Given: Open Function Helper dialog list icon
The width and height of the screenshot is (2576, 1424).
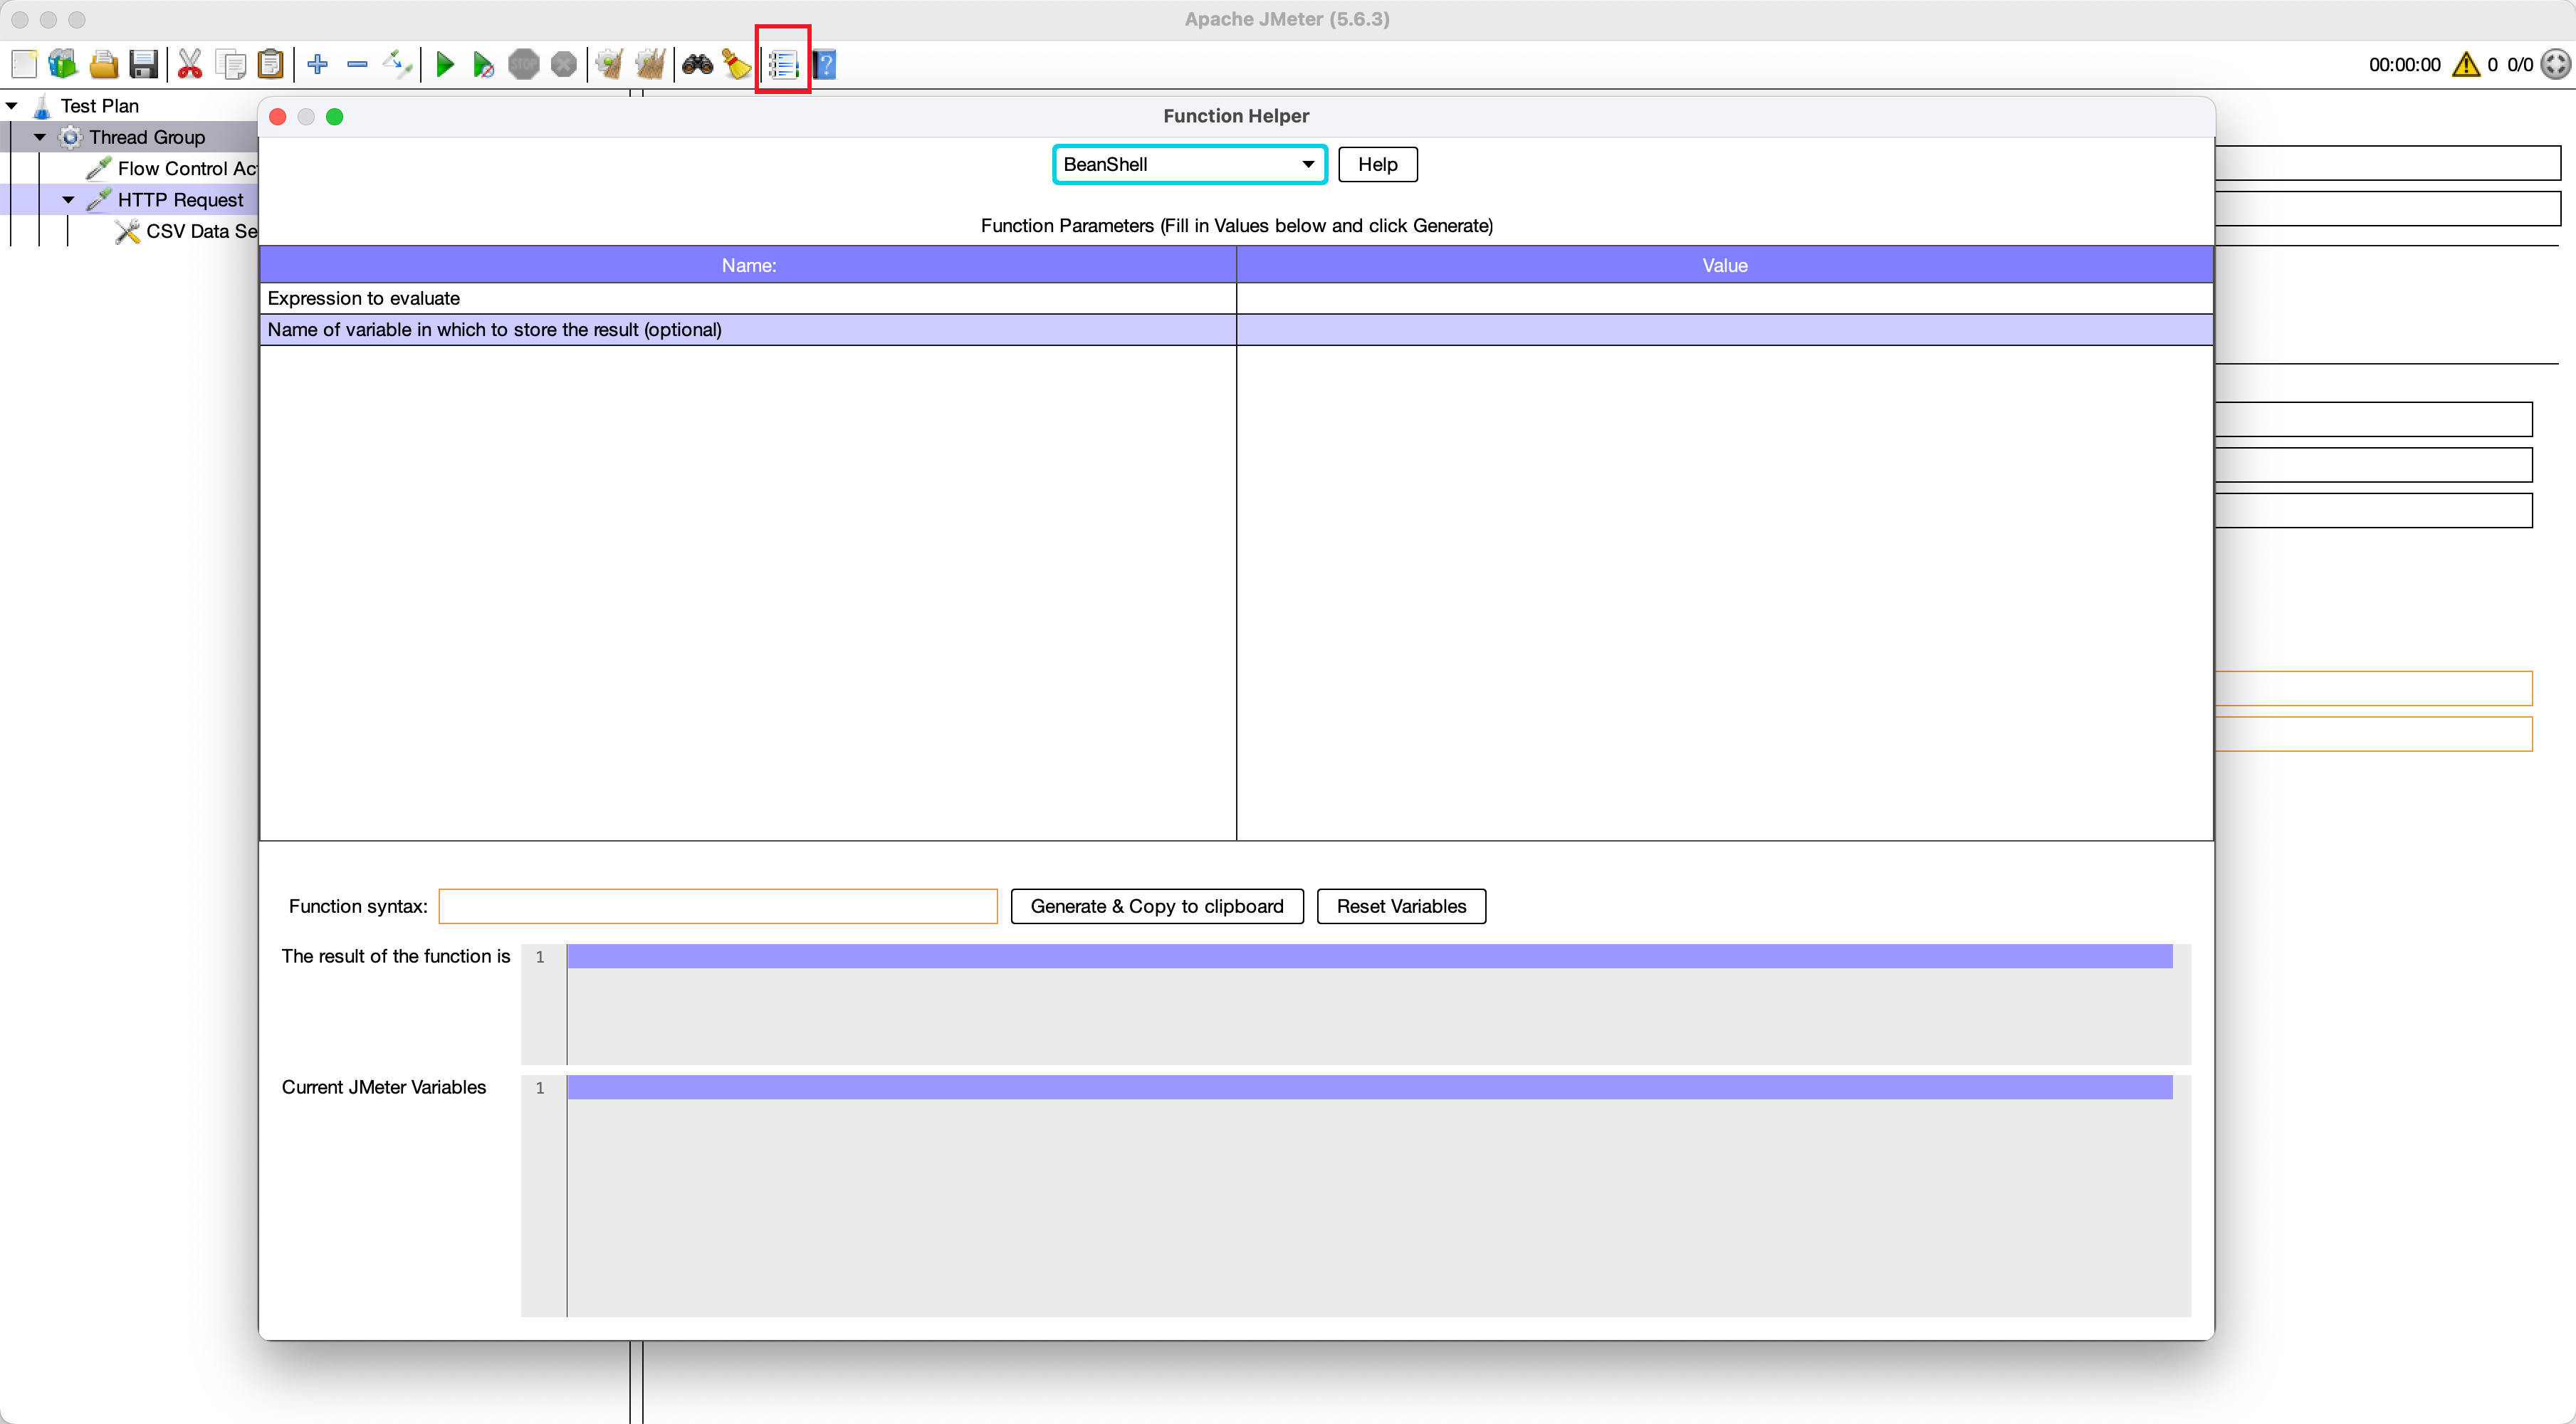Looking at the screenshot, I should (x=783, y=65).
